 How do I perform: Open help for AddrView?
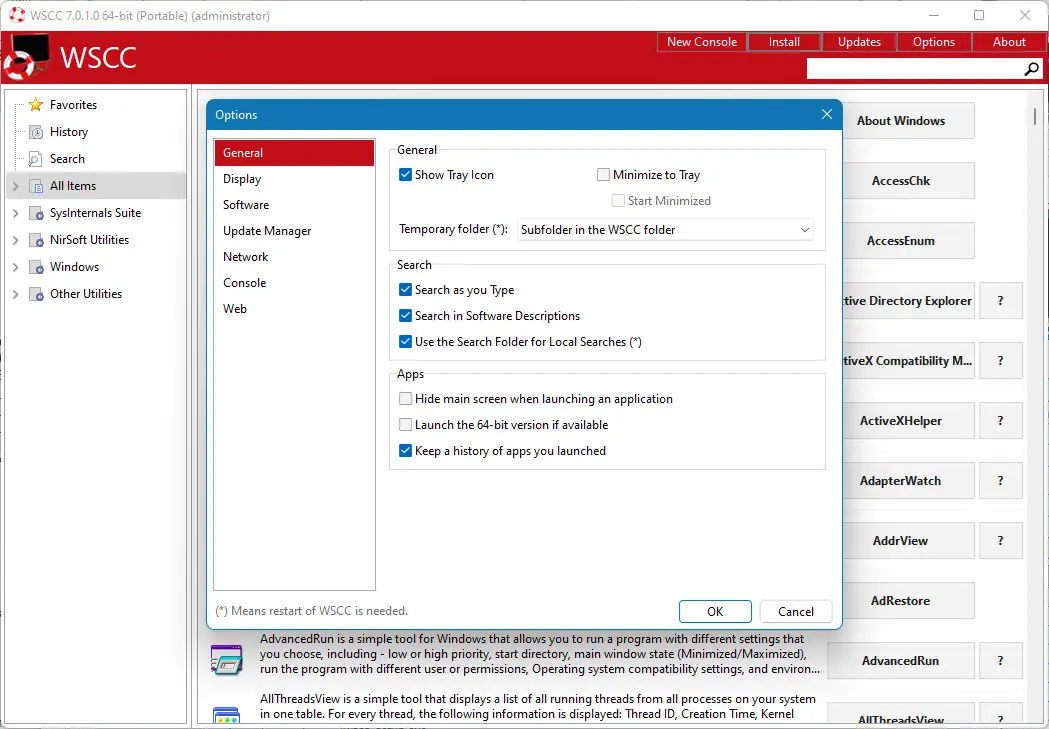click(x=1001, y=540)
